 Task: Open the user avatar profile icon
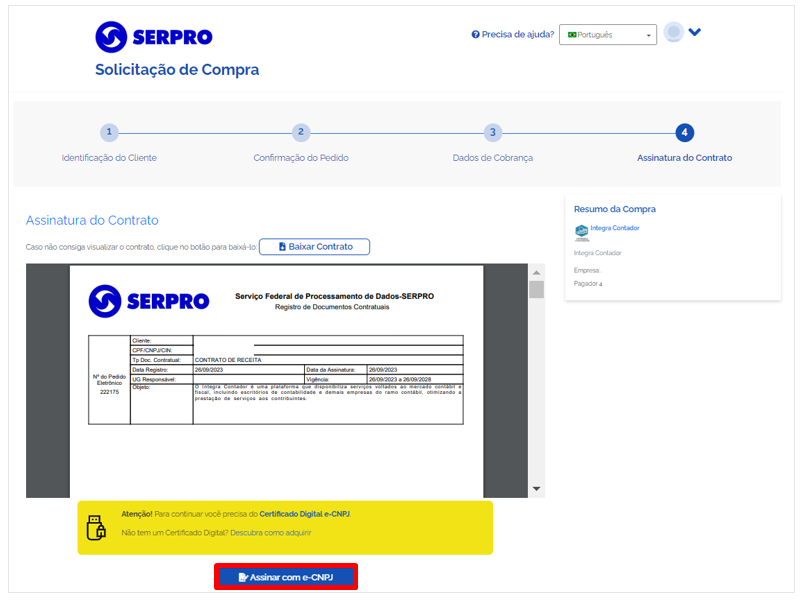pyautogui.click(x=673, y=32)
